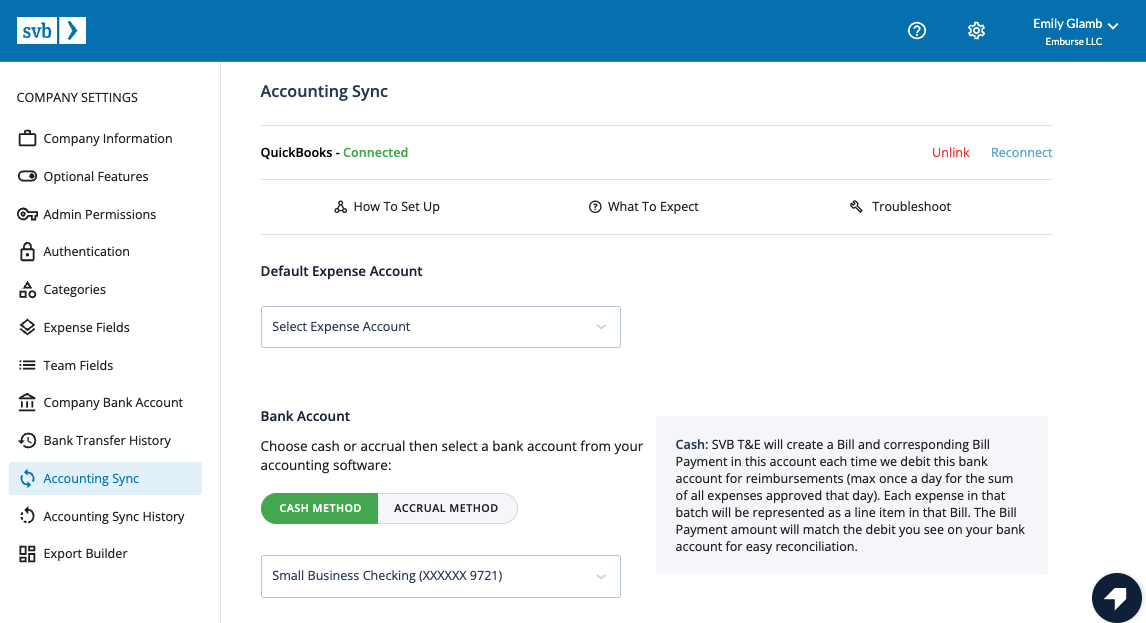
Task: Click the Export Builder grid icon
Action: [x=27, y=554]
